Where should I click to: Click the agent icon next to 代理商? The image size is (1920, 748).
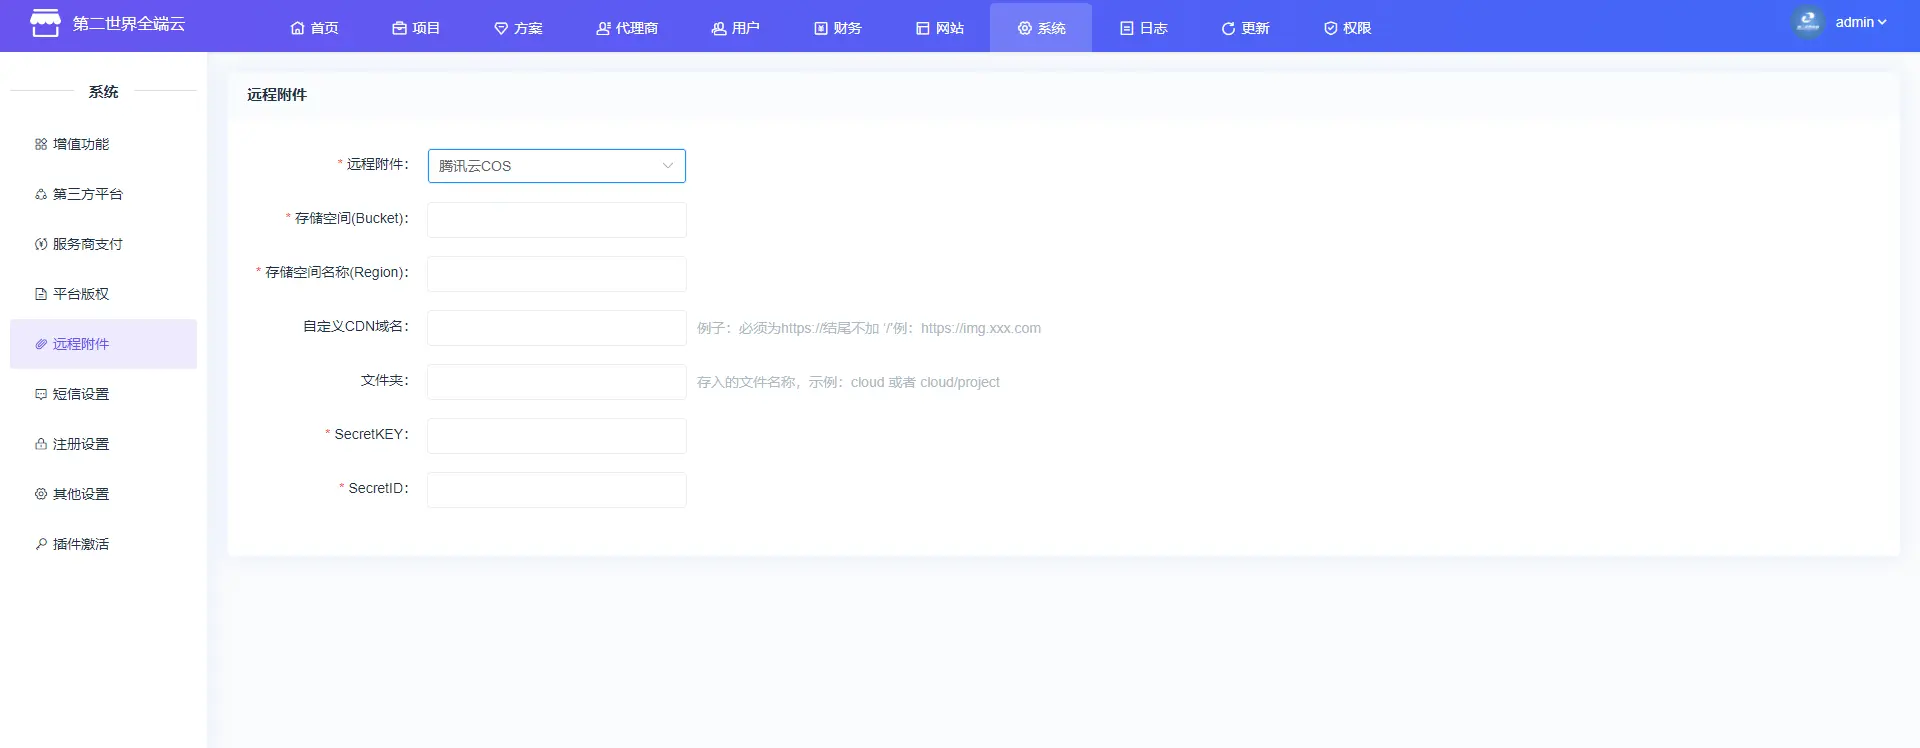(603, 29)
